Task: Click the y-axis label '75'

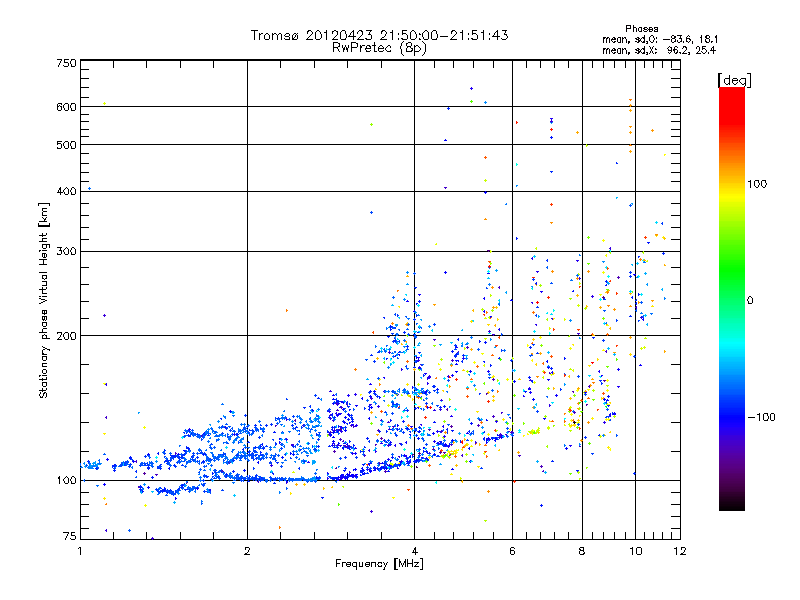Action: tap(70, 536)
